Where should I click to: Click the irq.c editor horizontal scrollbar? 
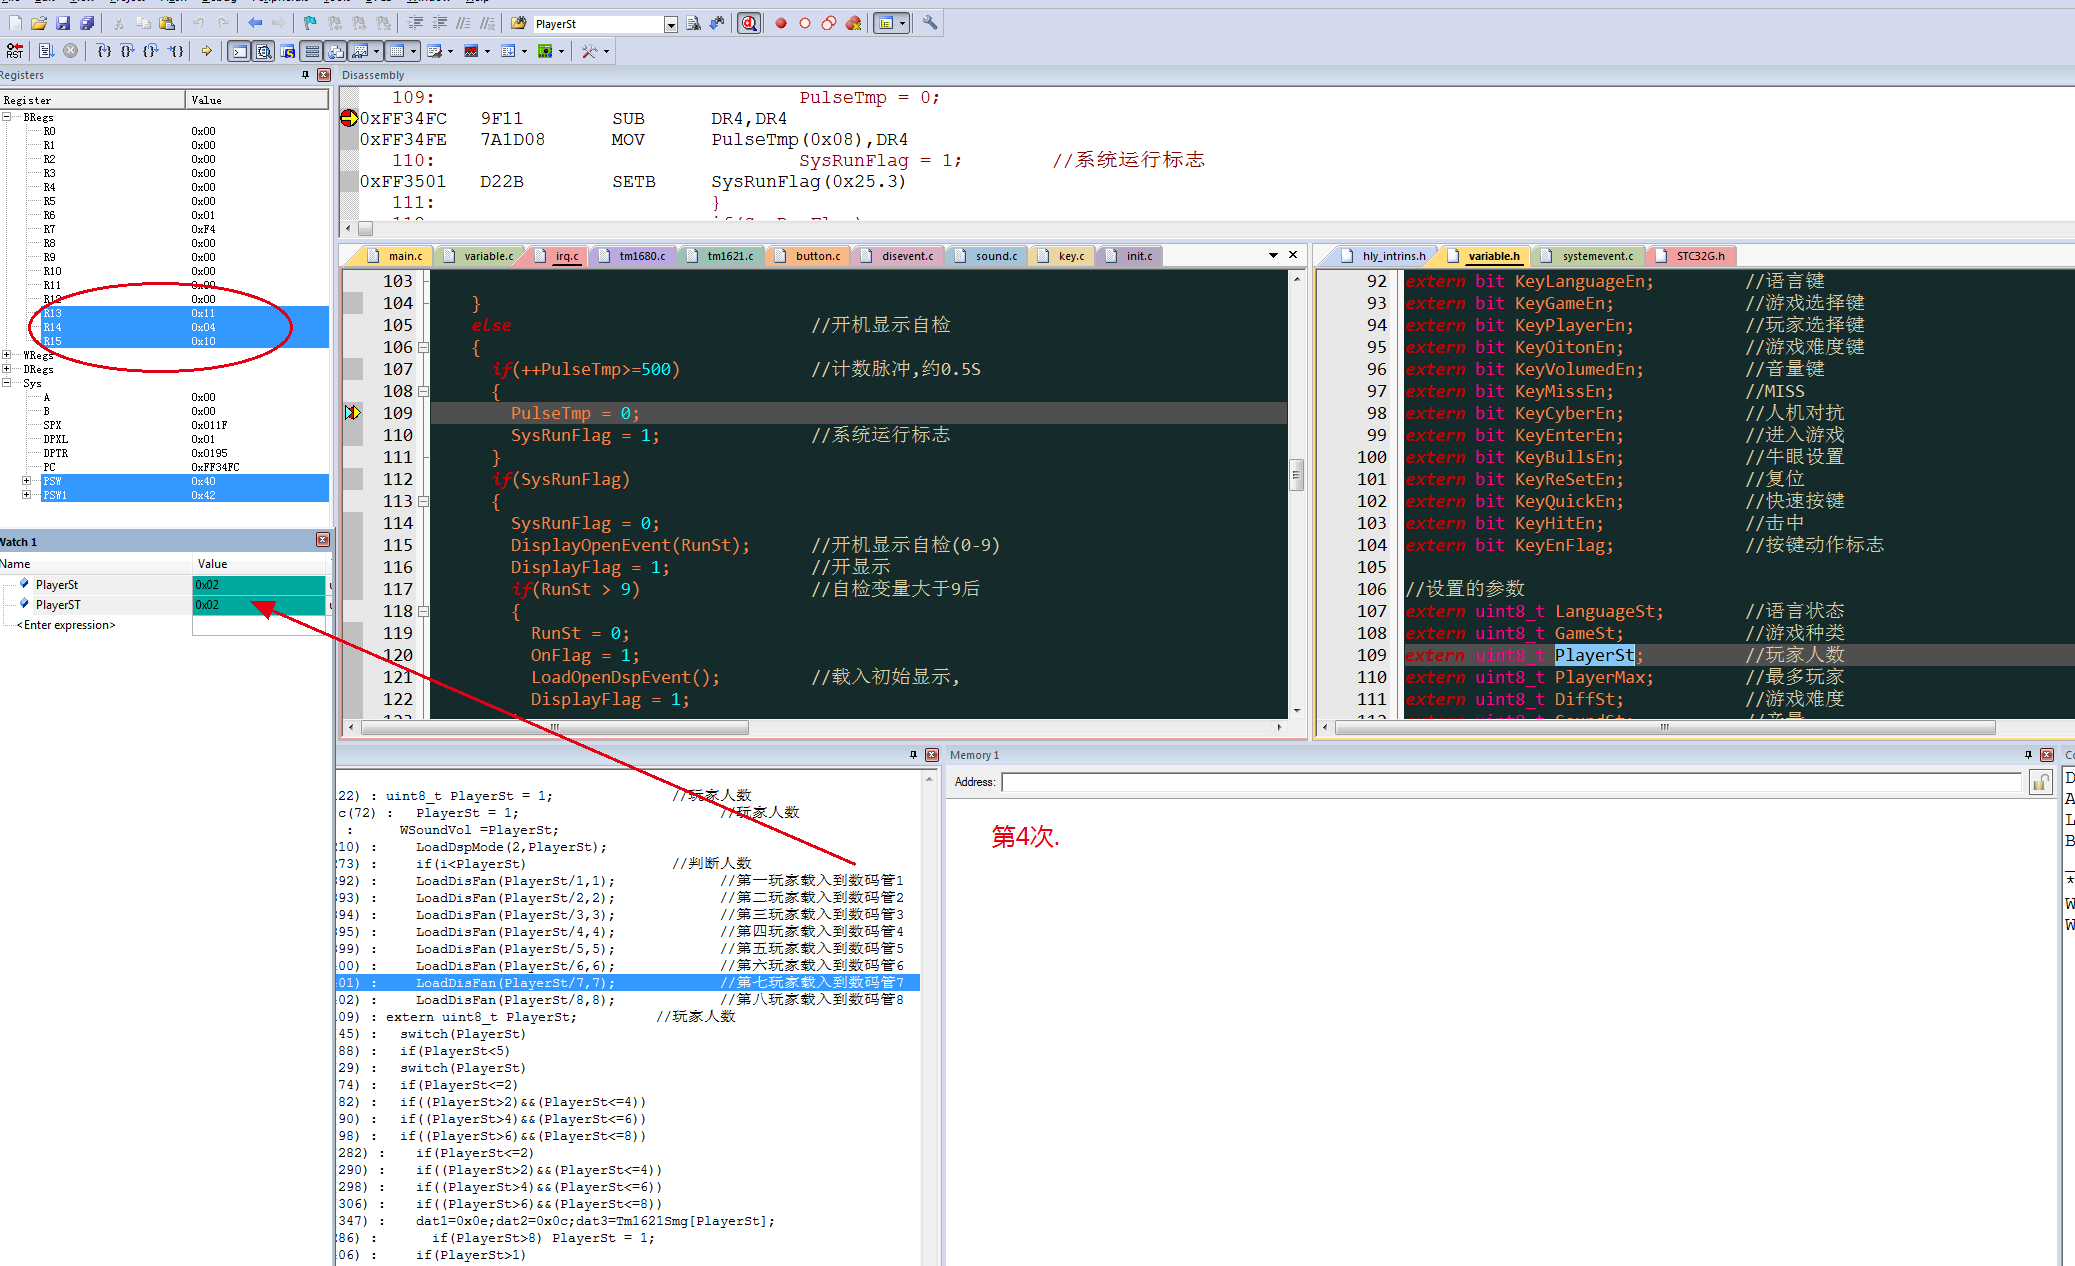point(555,728)
